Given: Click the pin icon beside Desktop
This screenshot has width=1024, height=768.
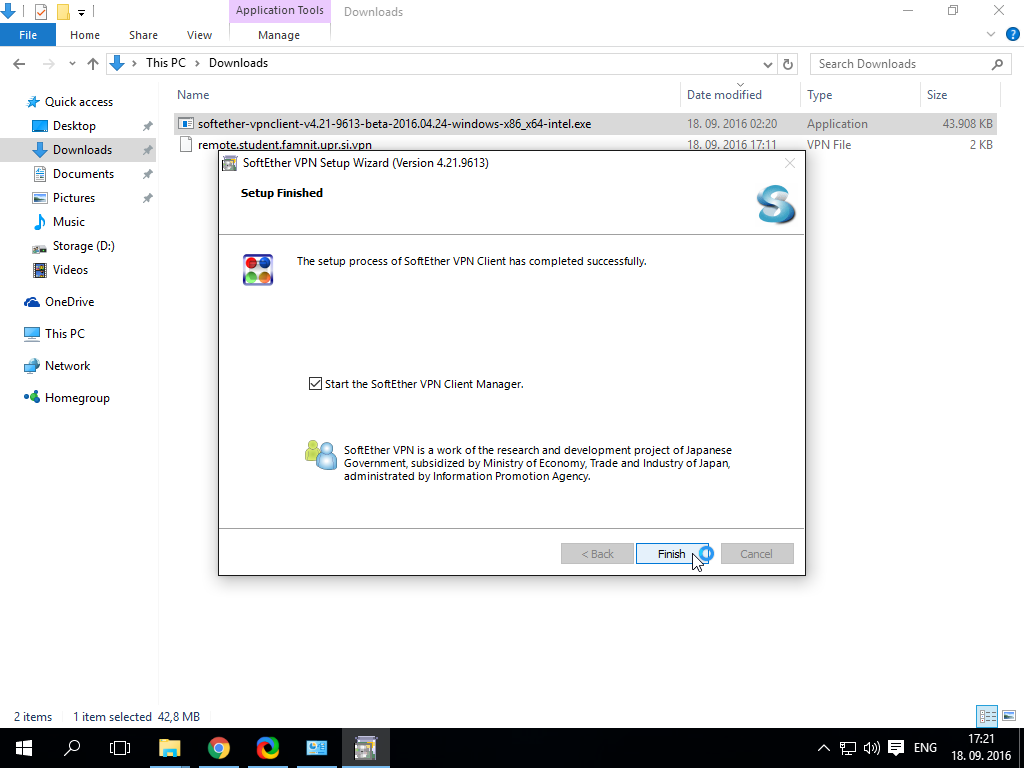Looking at the screenshot, I should pyautogui.click(x=148, y=126).
